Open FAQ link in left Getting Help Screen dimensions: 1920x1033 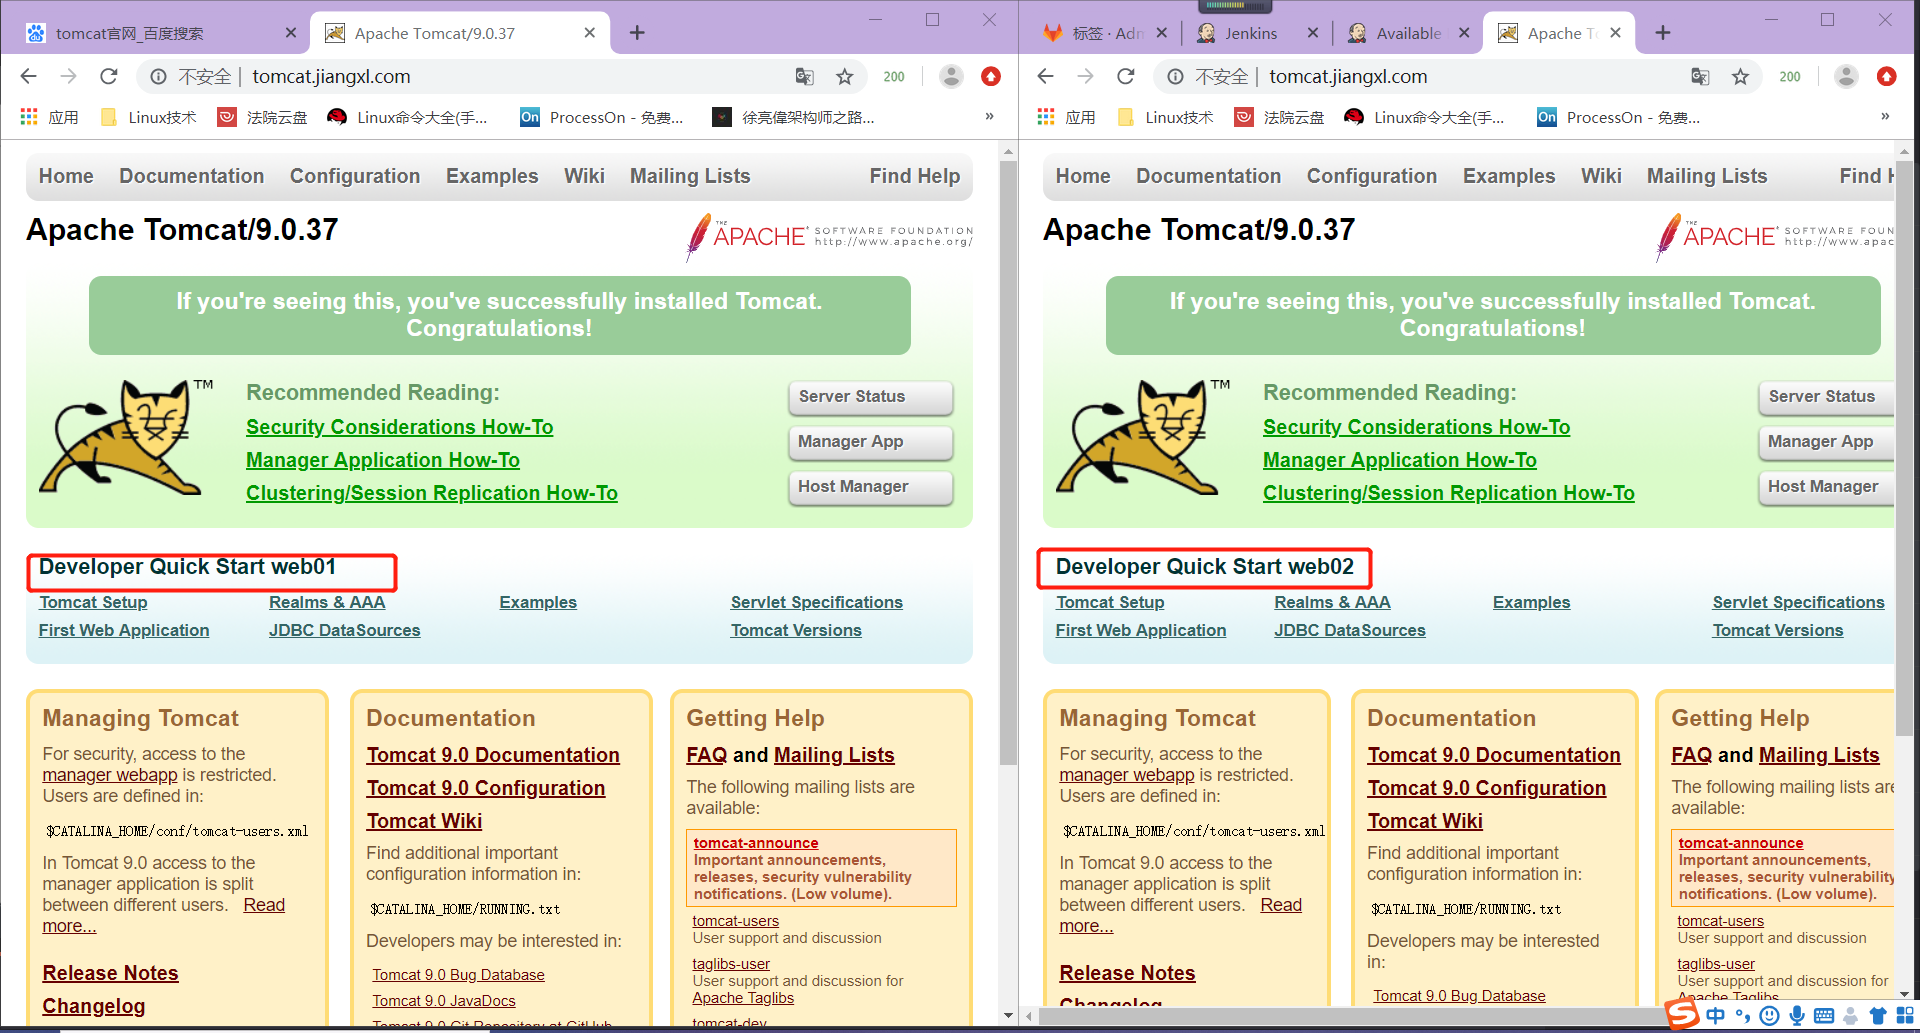(706, 755)
